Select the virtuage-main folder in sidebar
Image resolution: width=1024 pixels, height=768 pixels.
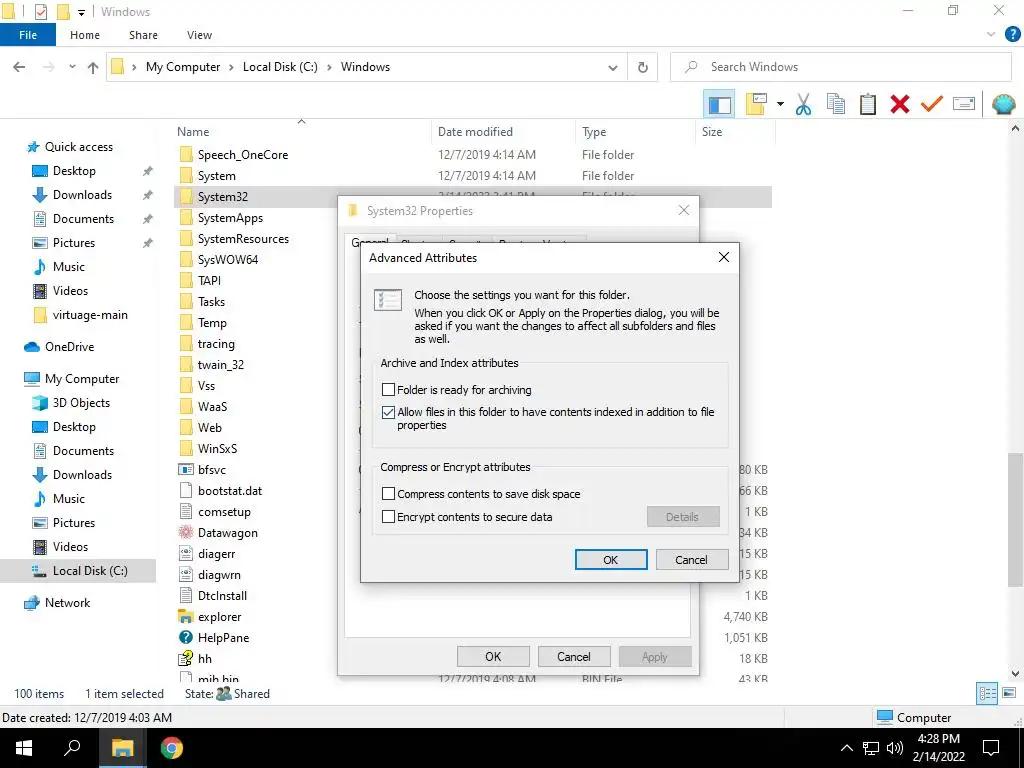[x=90, y=315]
